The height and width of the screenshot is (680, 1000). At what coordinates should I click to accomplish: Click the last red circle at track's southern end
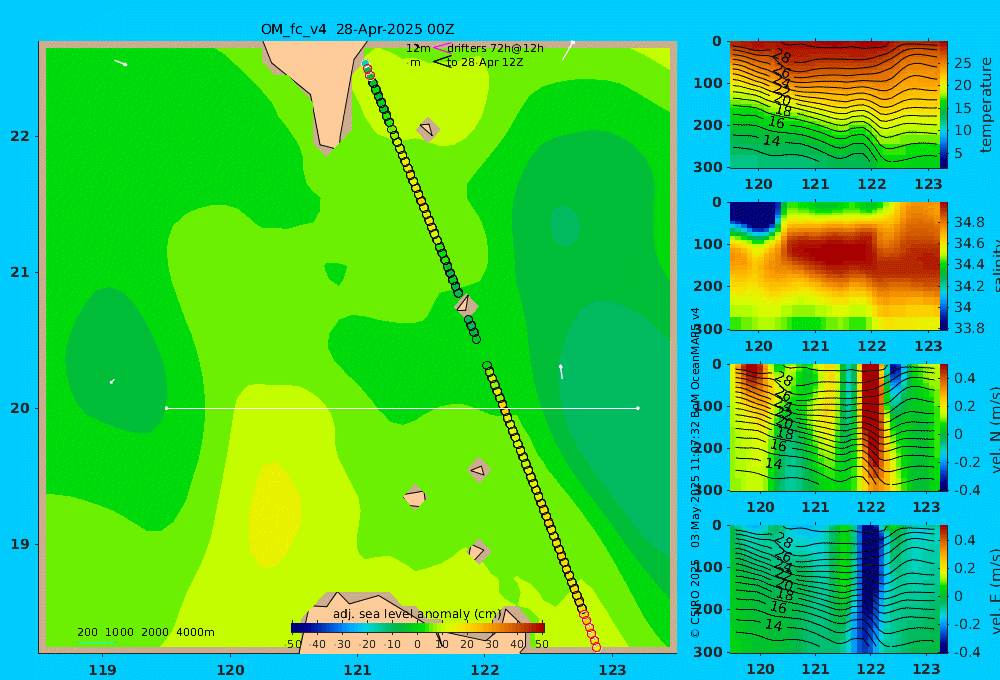click(x=596, y=647)
